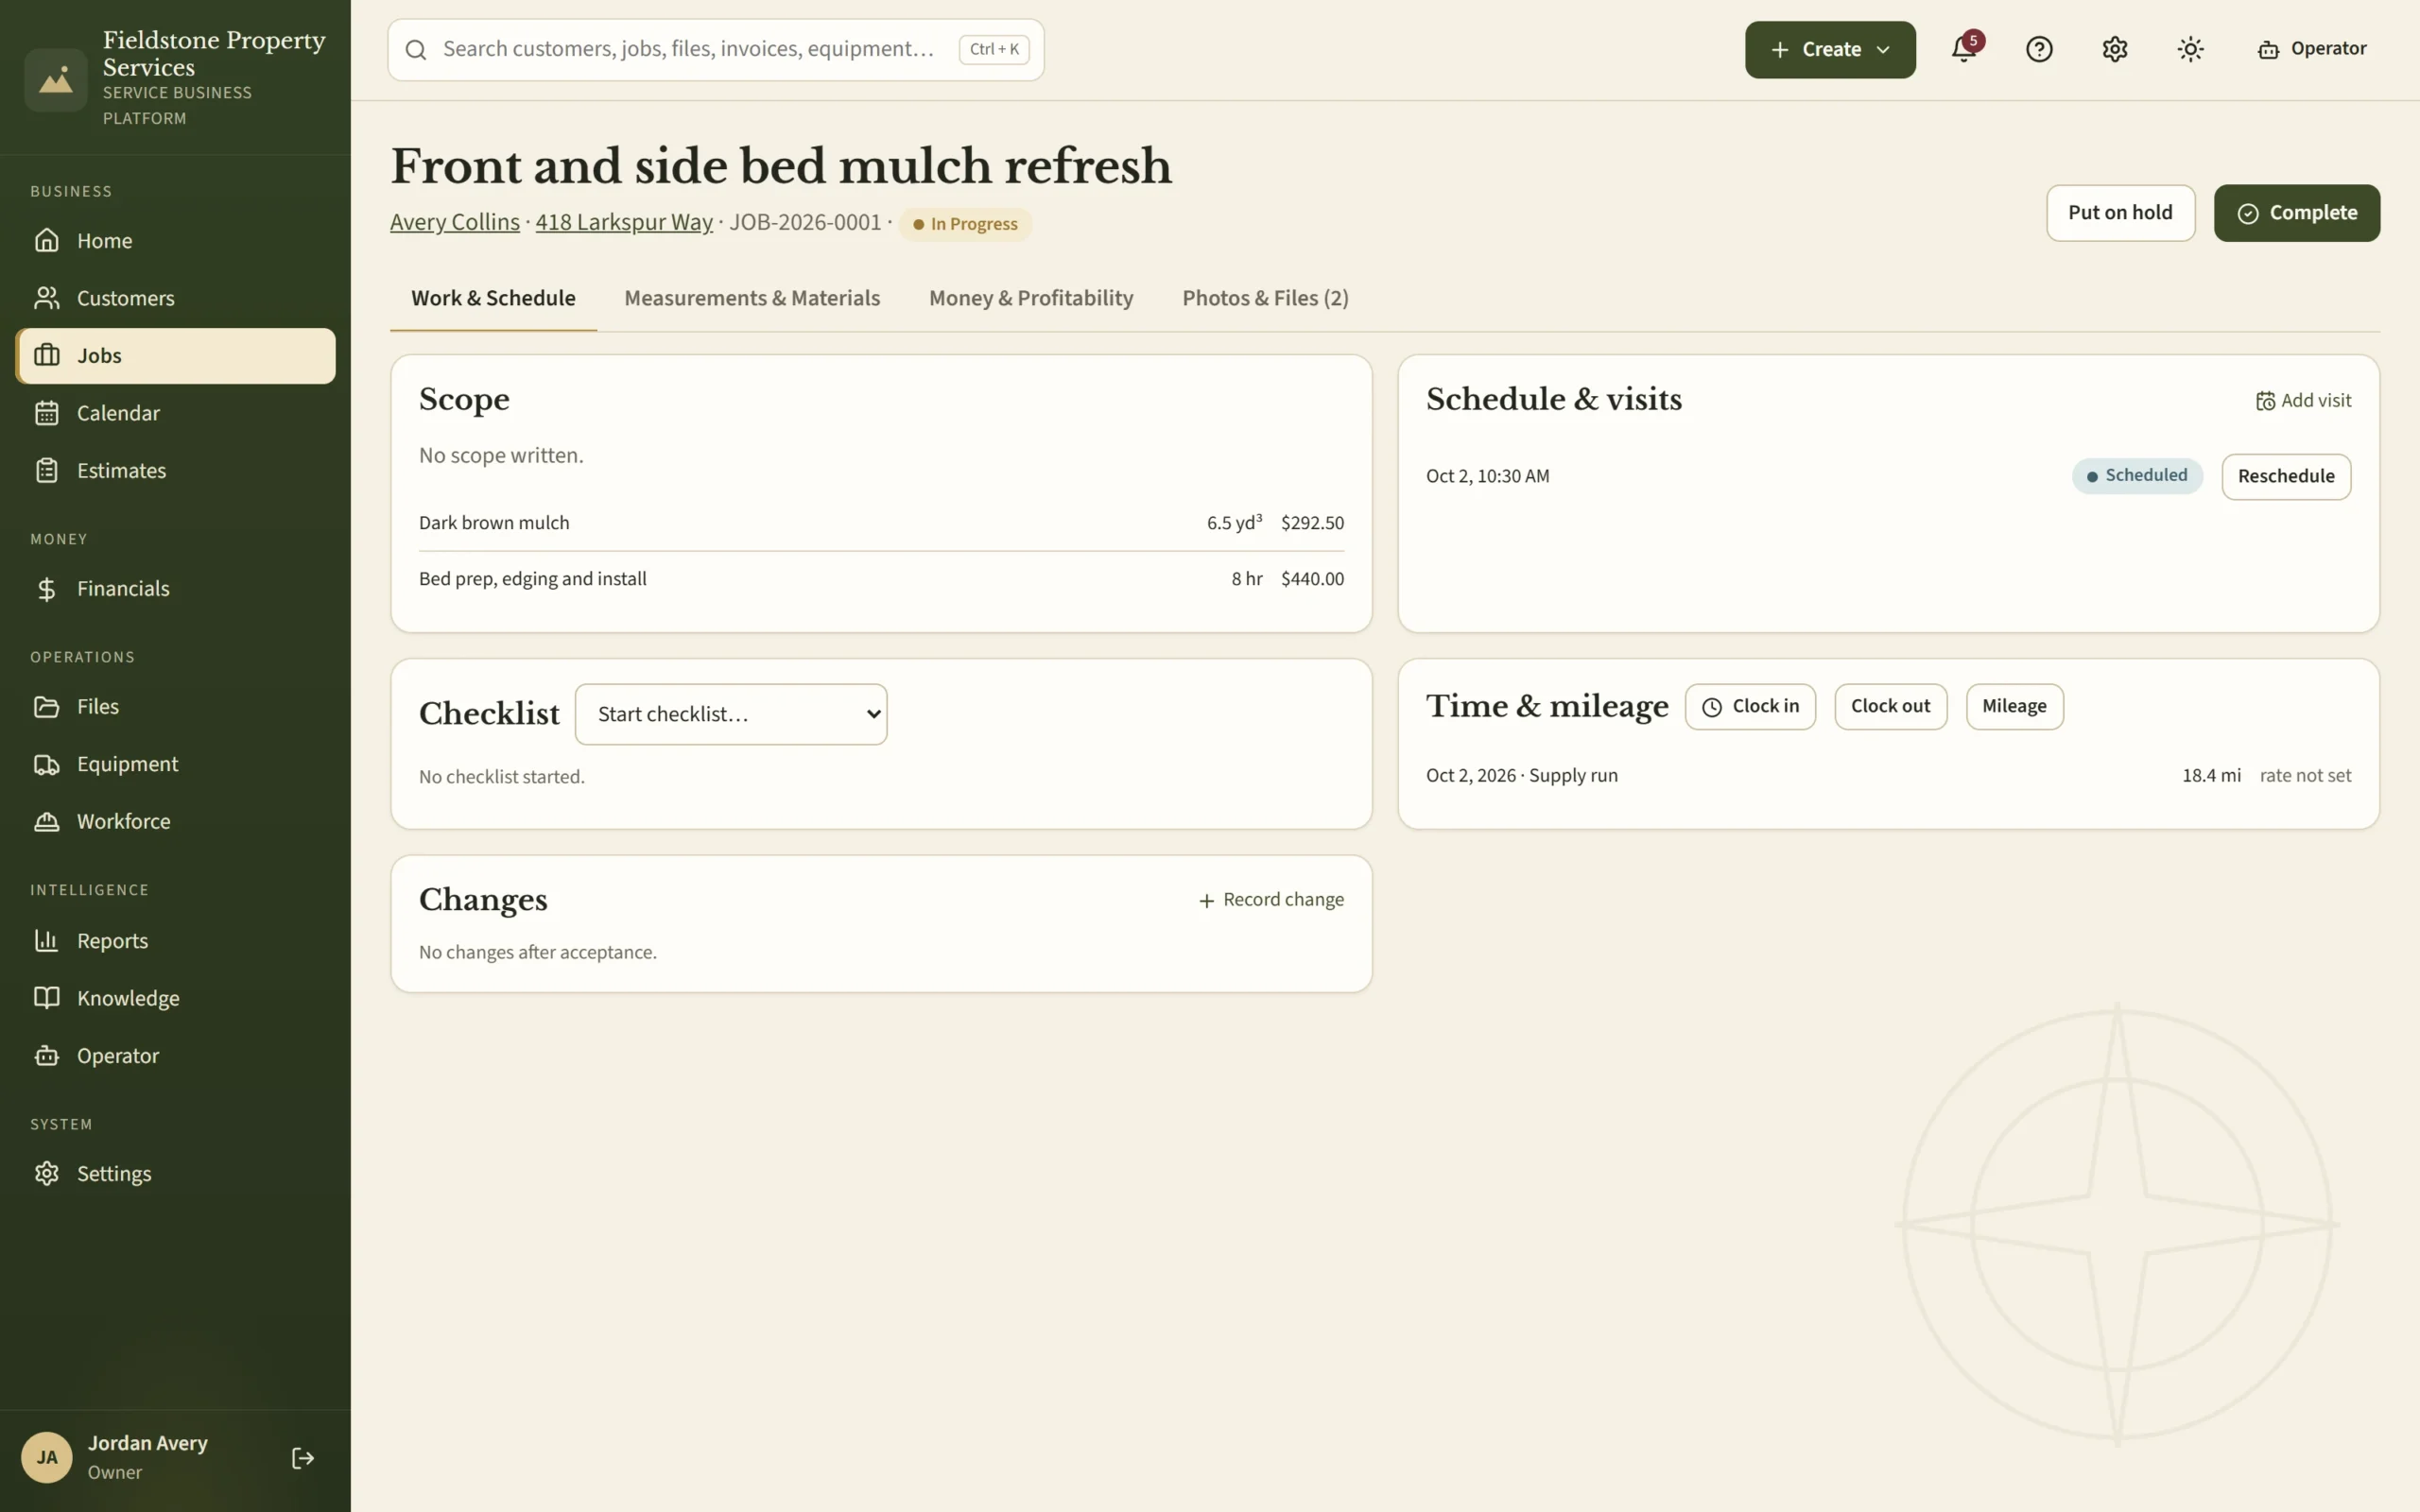2420x1512 pixels.
Task: Open Reports in sidebar
Action: tap(175, 941)
